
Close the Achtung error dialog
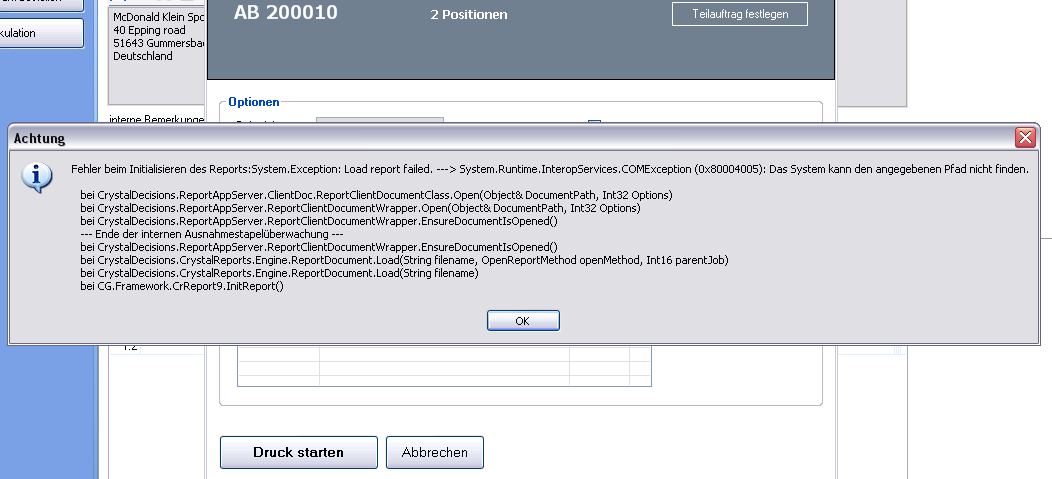tap(1024, 138)
